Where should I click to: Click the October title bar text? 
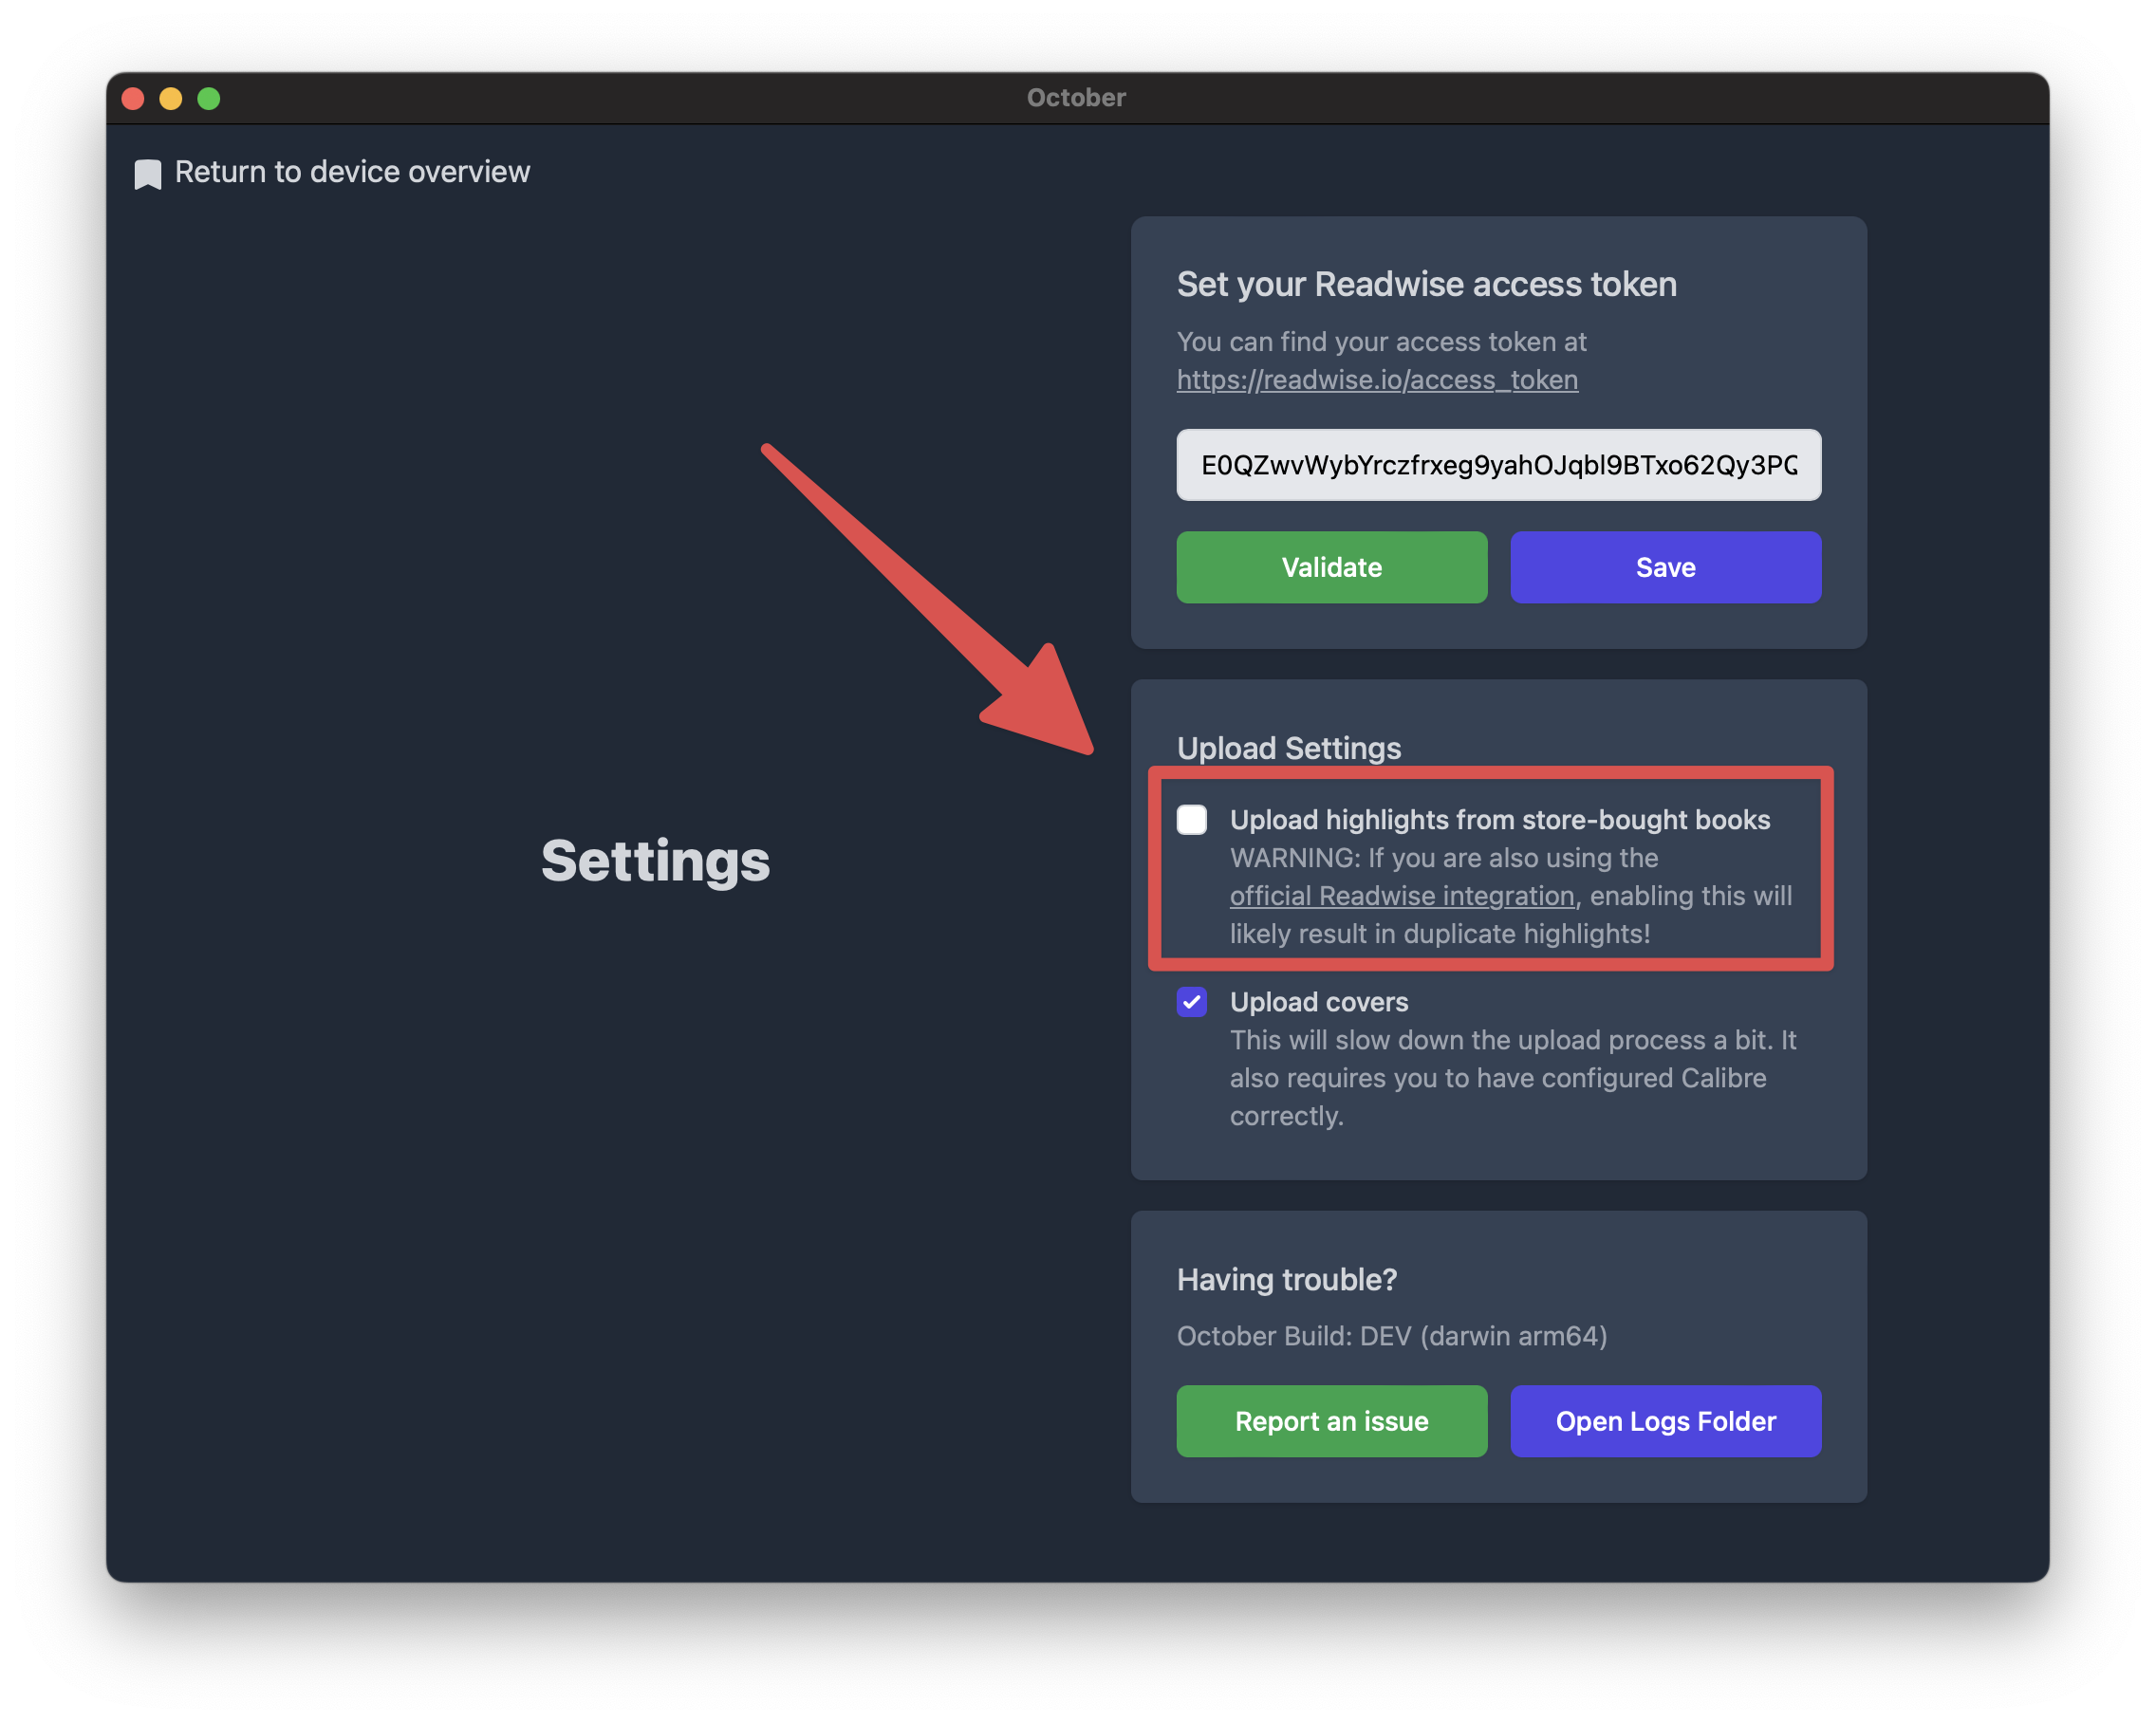1076,97
